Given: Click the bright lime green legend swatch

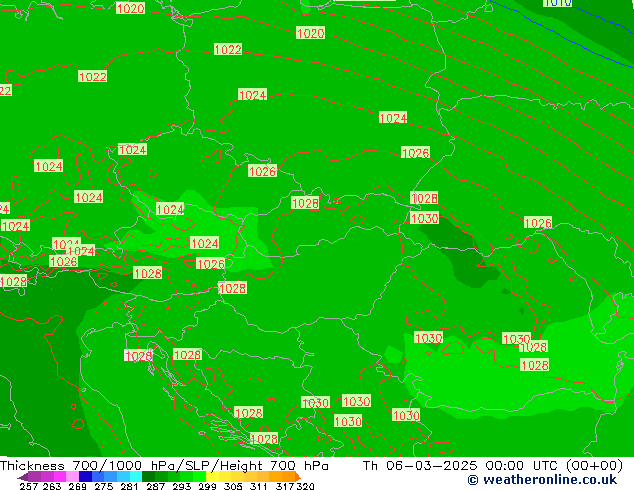Looking at the screenshot, I should pos(199,477).
